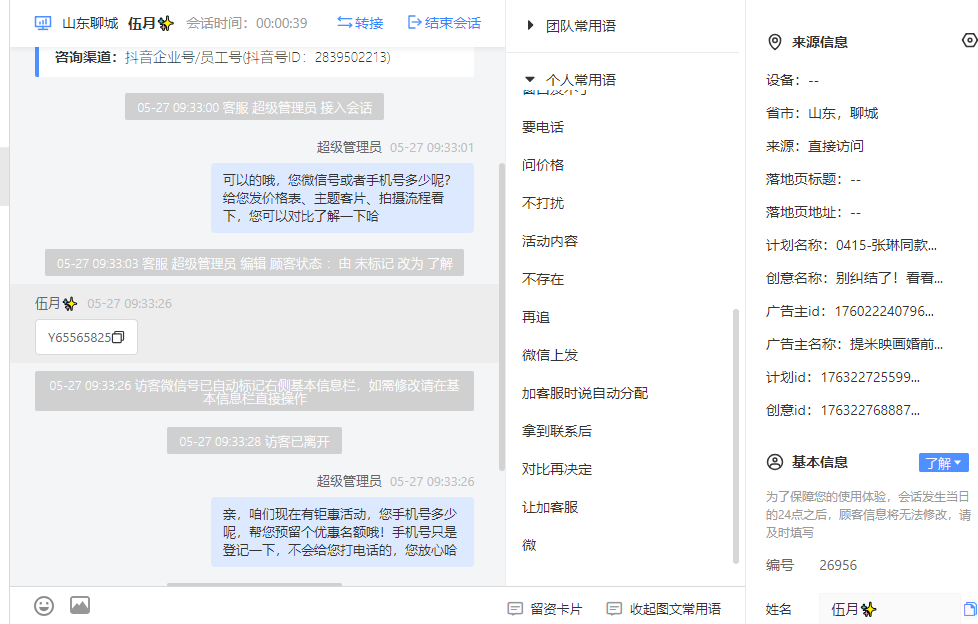Image resolution: width=978 pixels, height=624 pixels.
Task: Click the 来源 value 直接访问
Action: (836, 147)
